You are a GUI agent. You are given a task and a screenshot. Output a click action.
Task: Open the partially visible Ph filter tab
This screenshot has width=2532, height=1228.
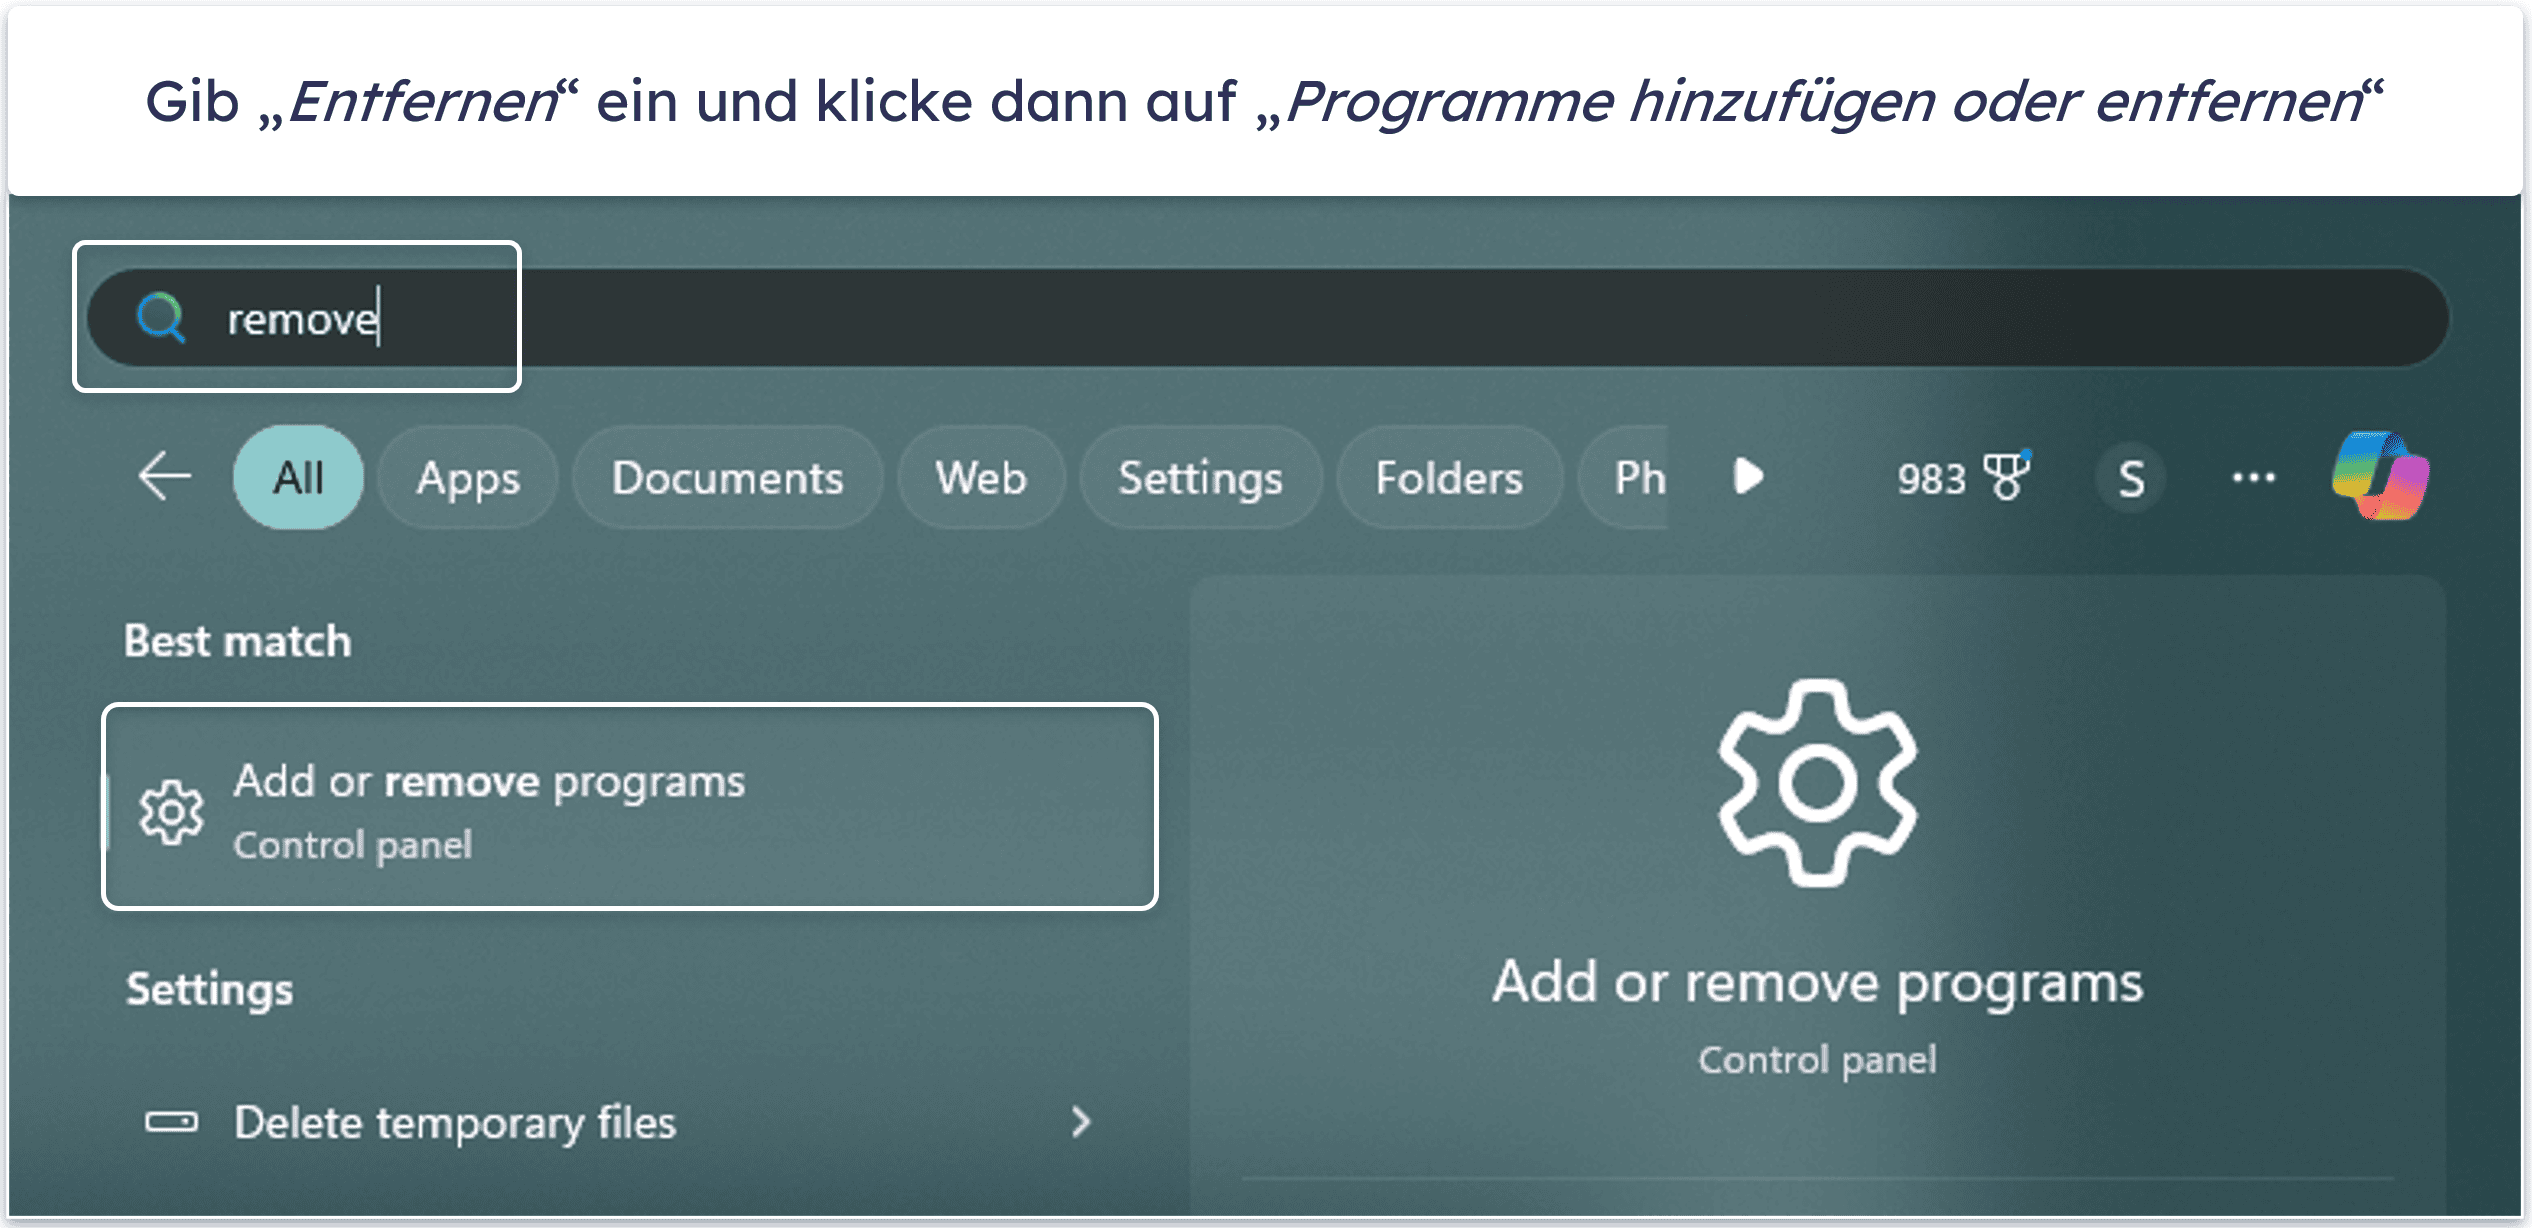click(x=1625, y=478)
